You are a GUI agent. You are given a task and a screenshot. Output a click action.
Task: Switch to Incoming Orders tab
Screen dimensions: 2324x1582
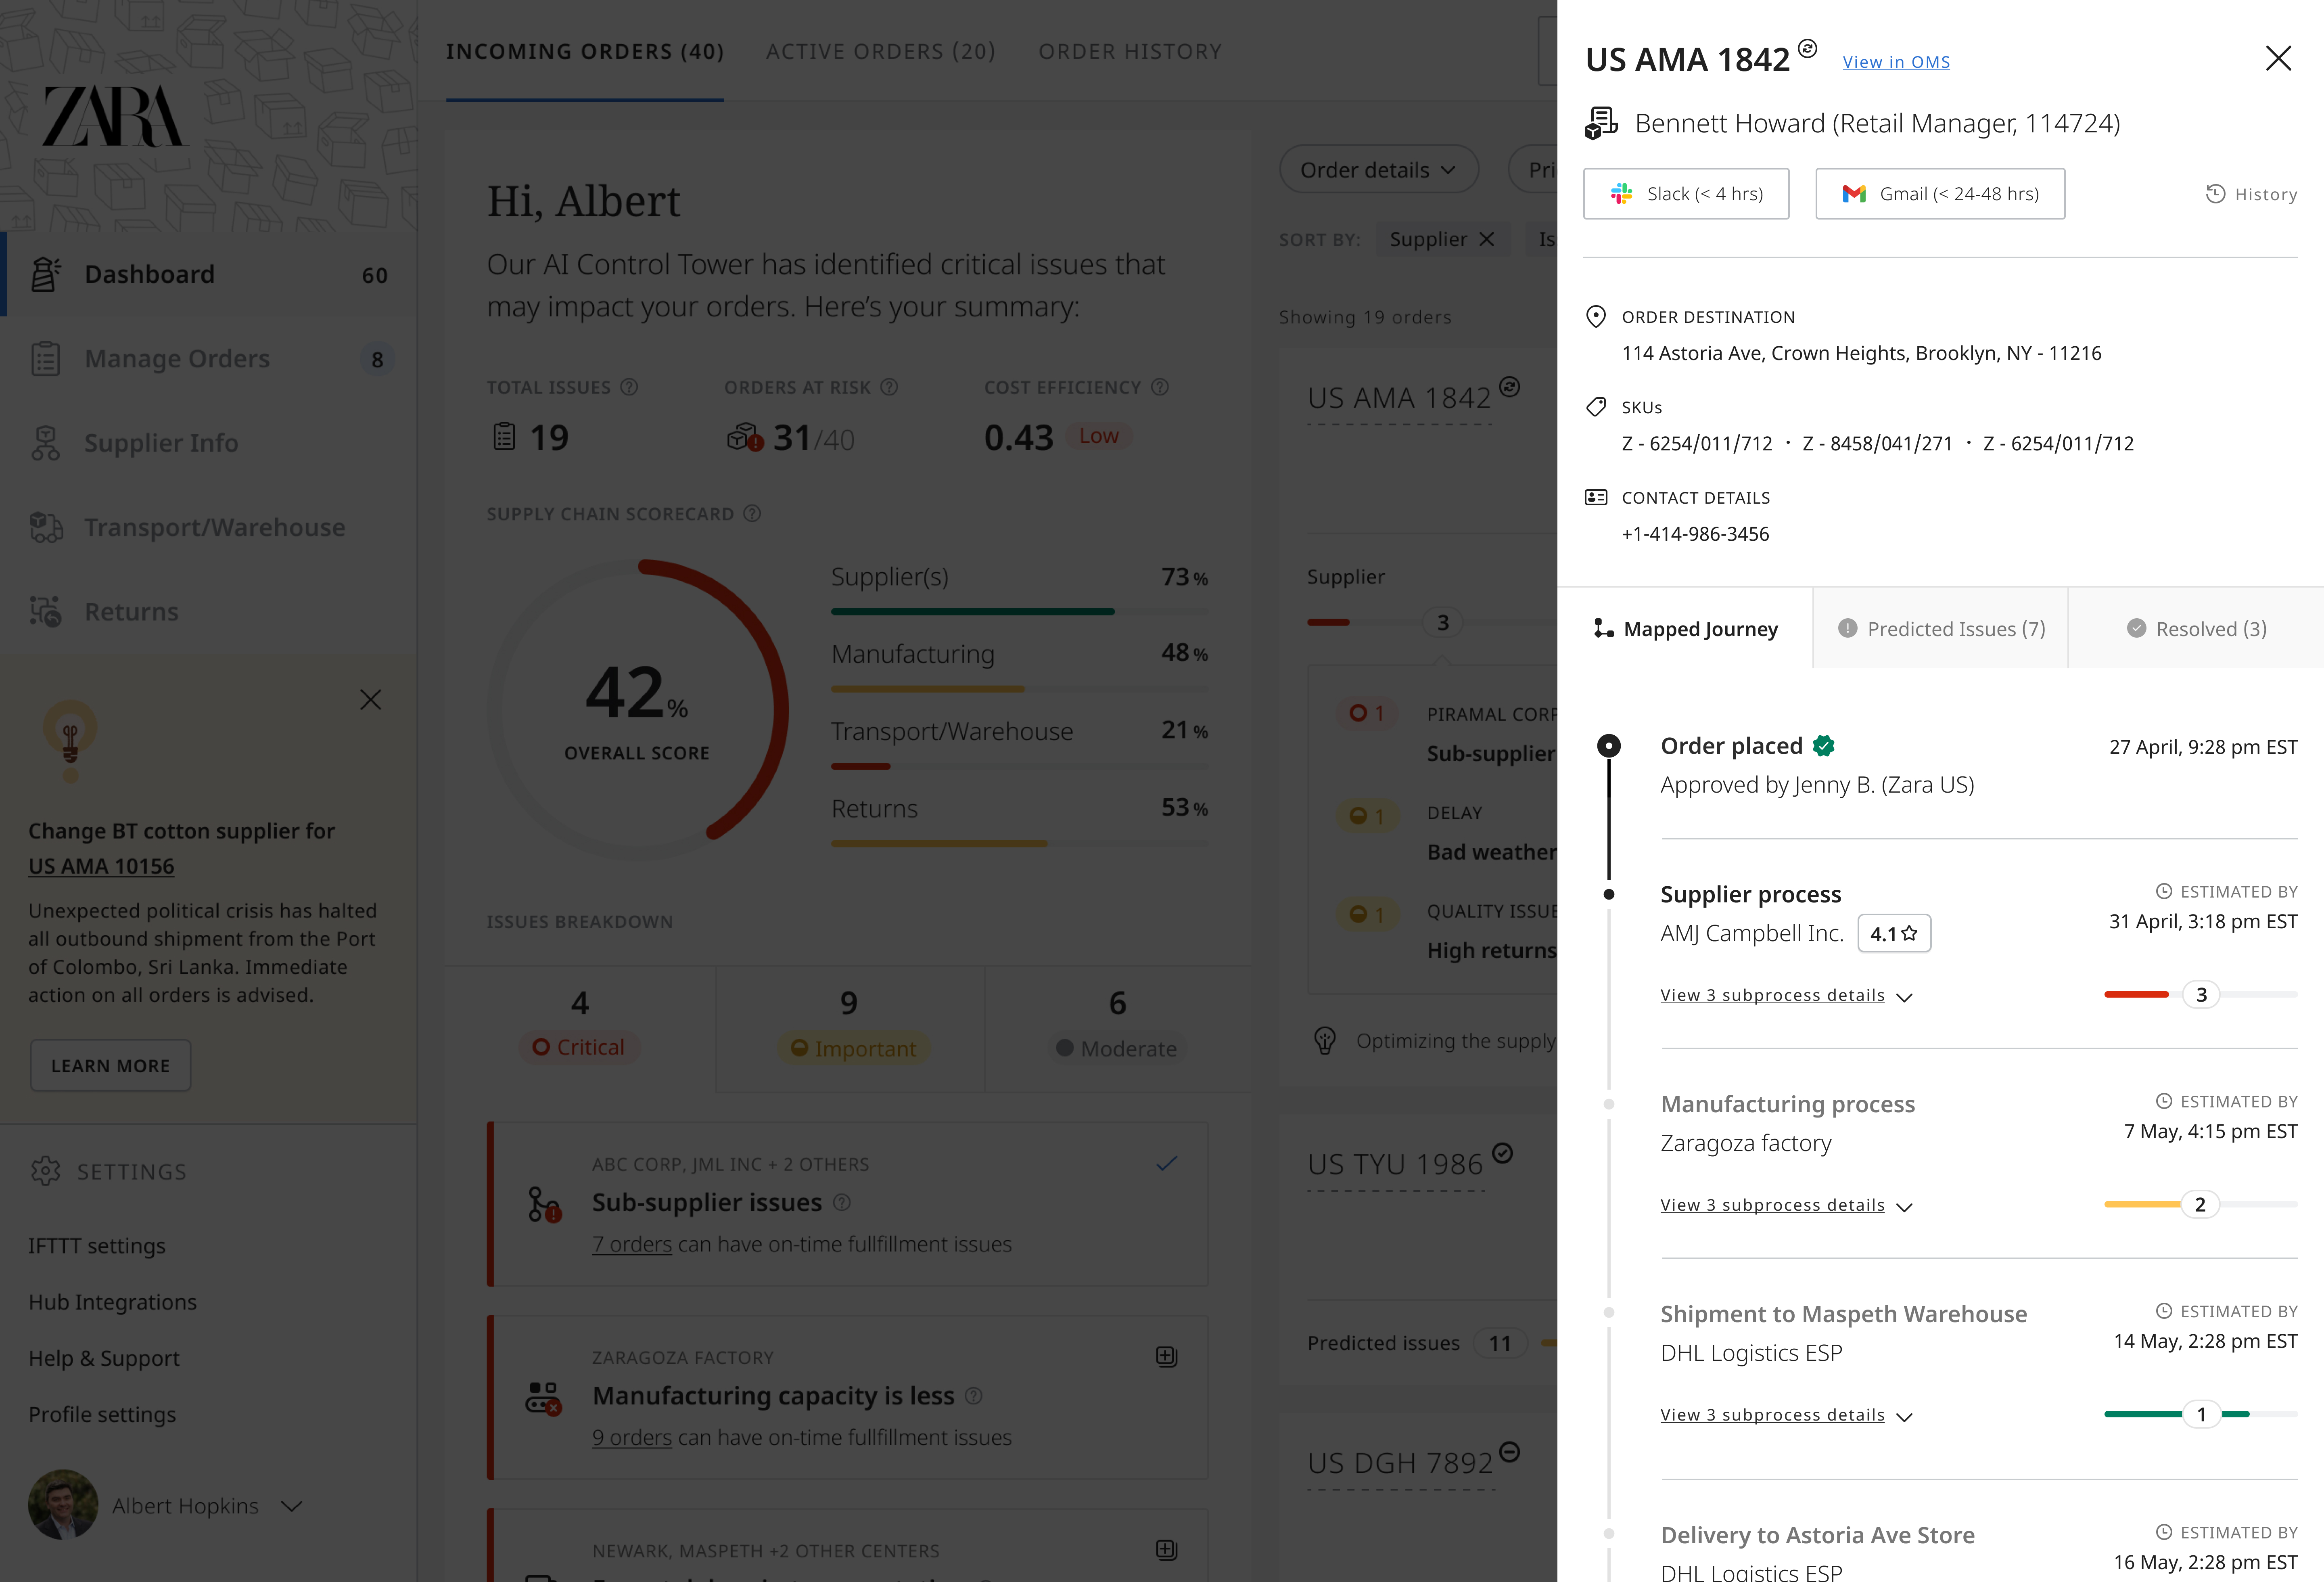pyautogui.click(x=585, y=51)
